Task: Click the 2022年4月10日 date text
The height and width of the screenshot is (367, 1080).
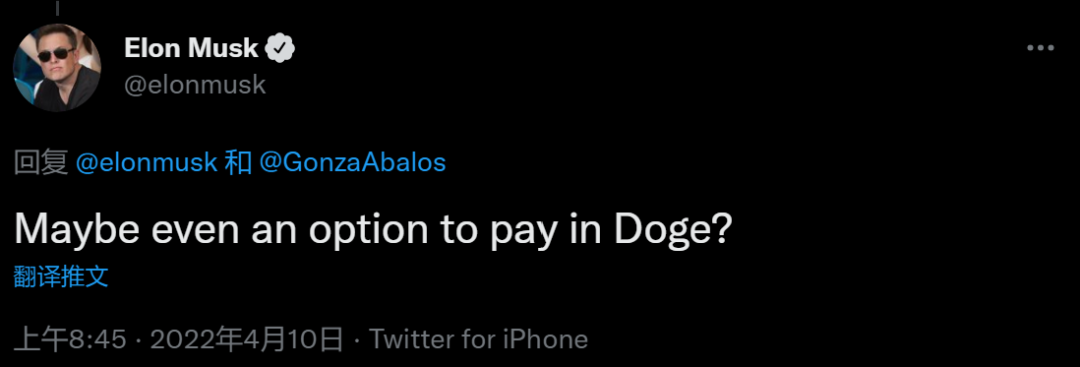Action: coord(247,339)
